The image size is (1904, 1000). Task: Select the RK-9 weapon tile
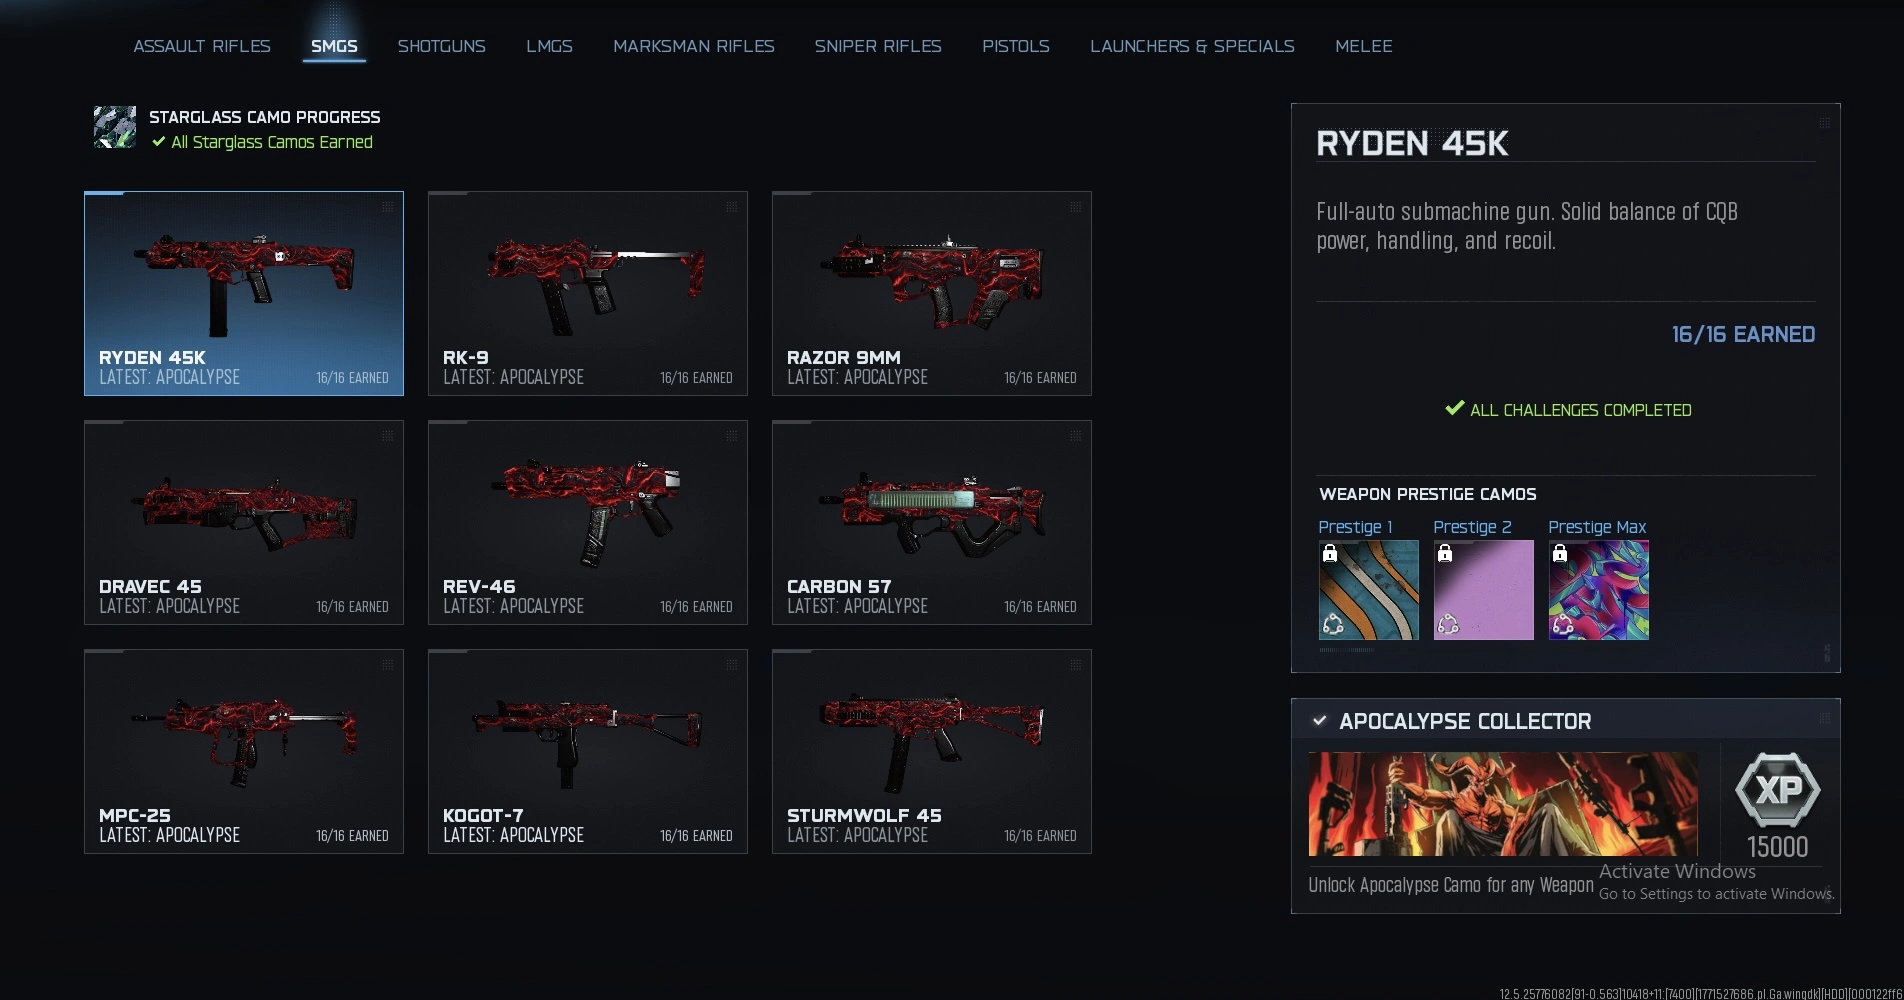tap(588, 293)
